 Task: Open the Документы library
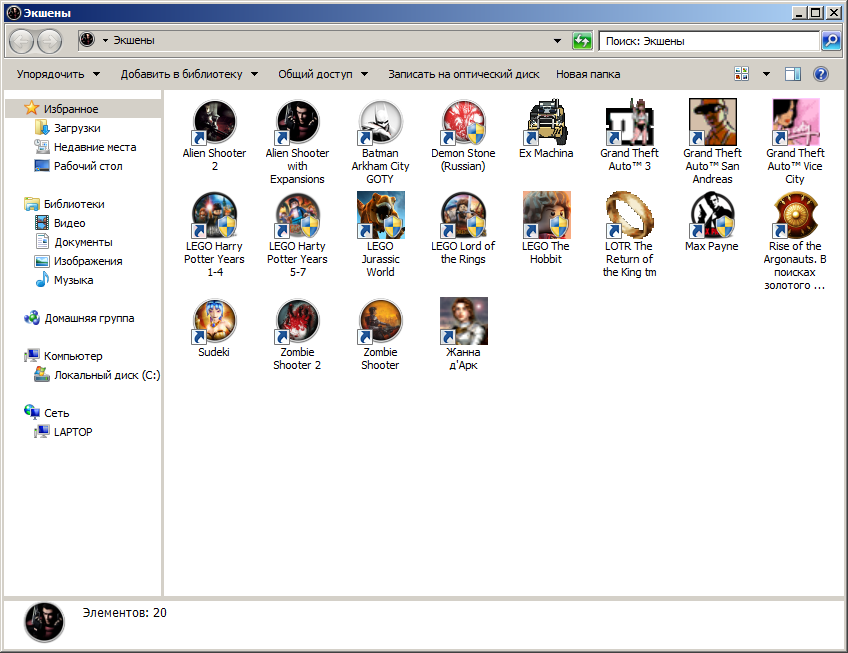point(83,242)
